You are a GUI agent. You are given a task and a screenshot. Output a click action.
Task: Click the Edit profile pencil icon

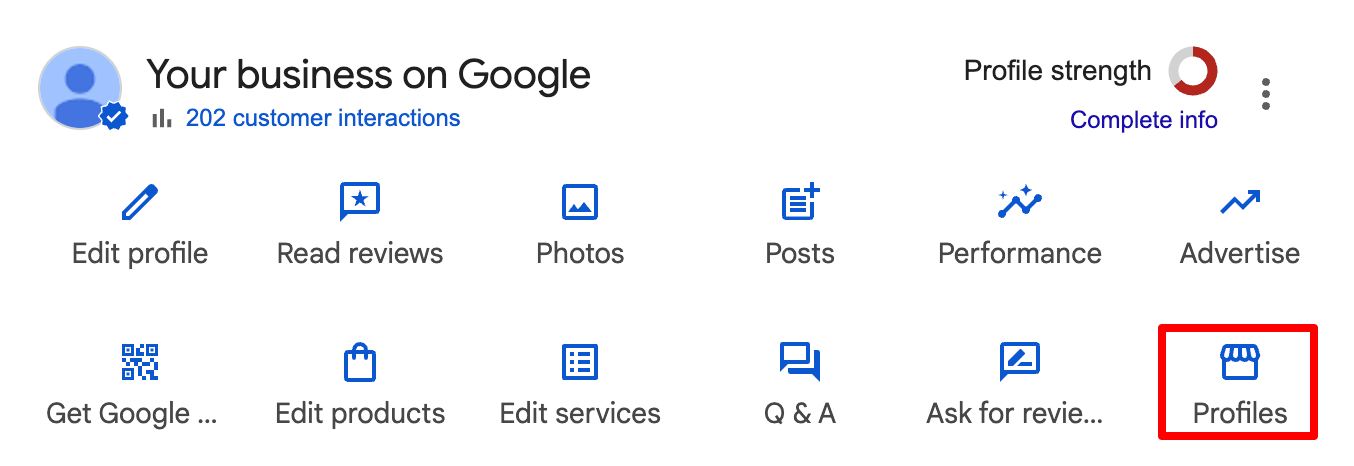(x=140, y=202)
